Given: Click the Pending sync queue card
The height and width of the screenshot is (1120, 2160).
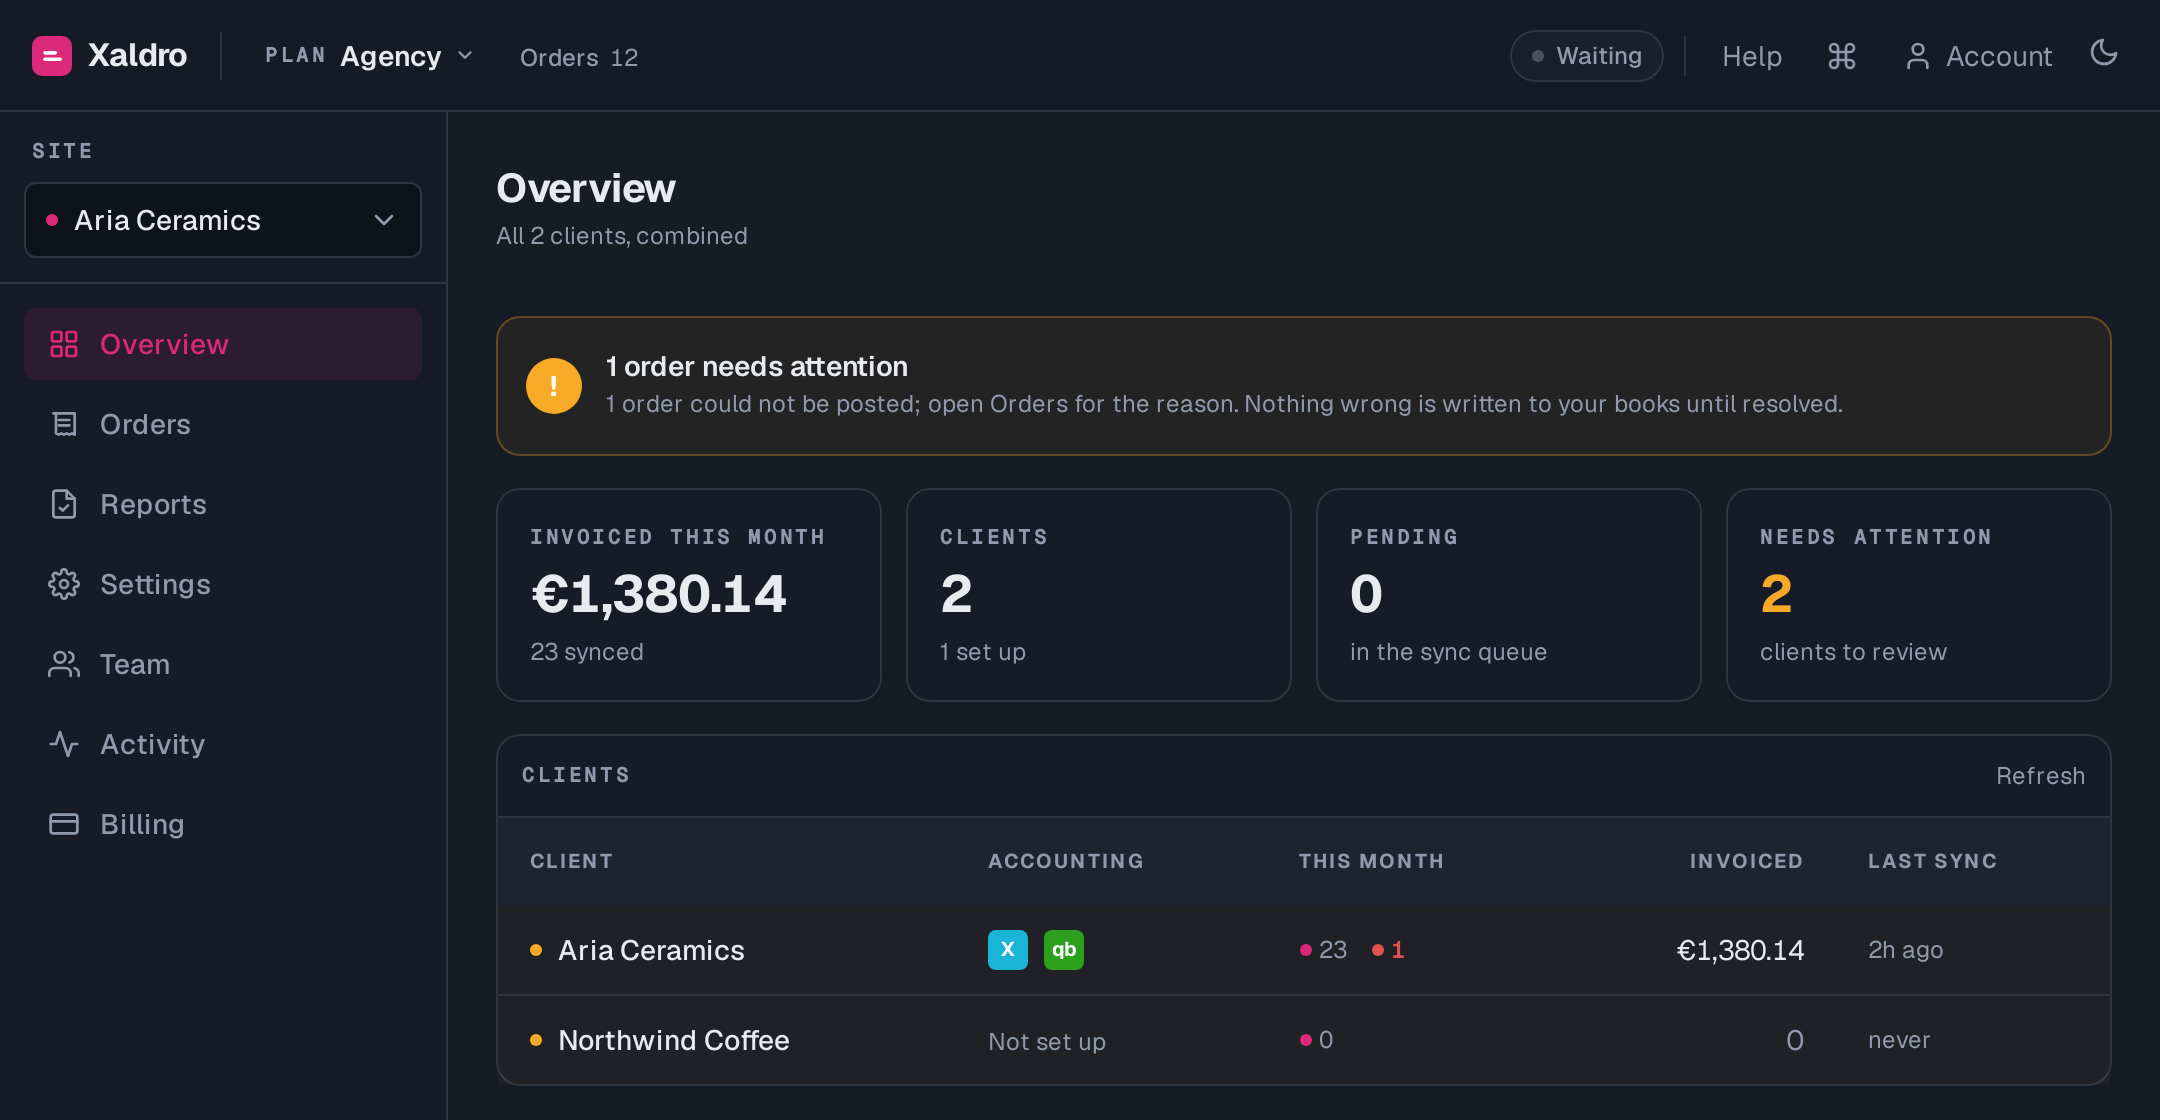Looking at the screenshot, I should coord(1509,595).
